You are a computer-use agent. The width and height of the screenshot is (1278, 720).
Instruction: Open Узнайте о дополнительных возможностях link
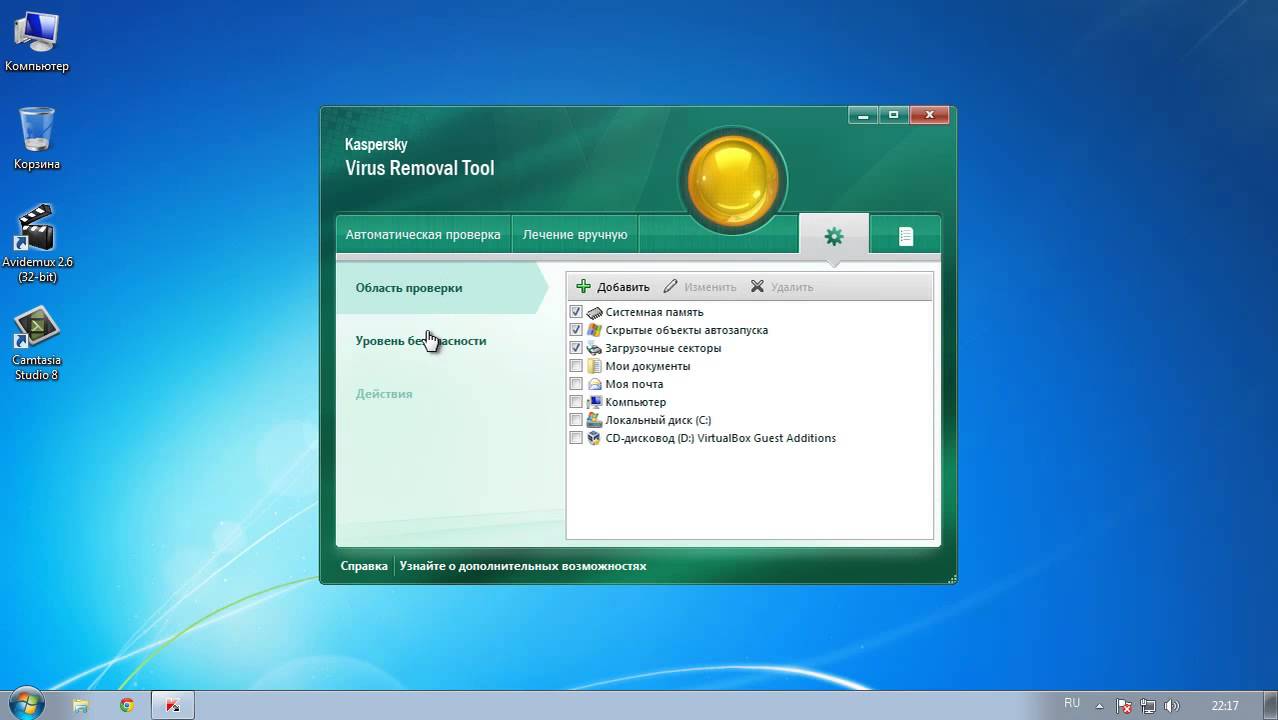523,566
